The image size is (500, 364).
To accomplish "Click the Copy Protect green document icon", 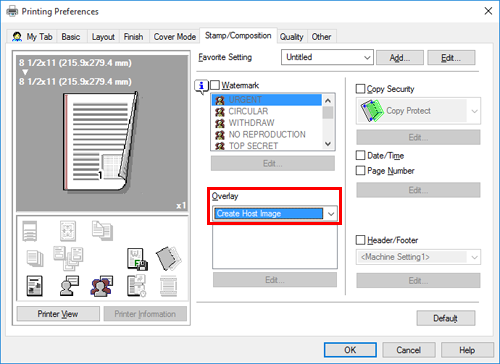I will pos(372,111).
